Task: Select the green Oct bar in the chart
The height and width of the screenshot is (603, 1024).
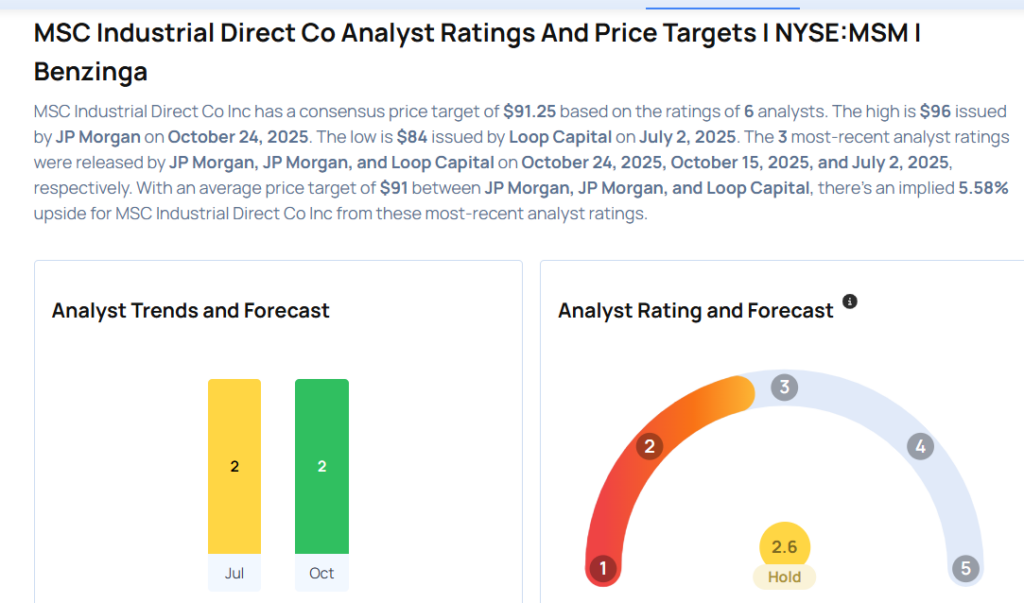Action: (x=321, y=465)
